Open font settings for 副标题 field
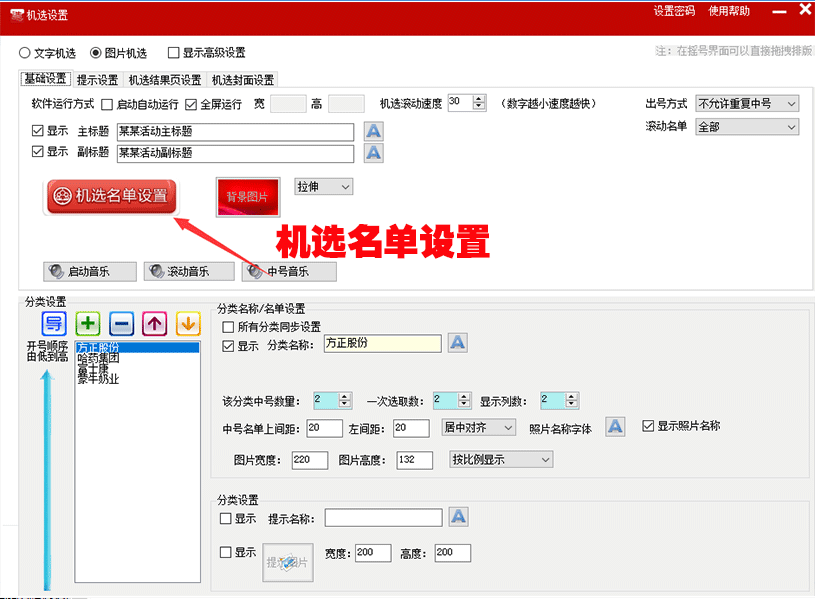 point(373,153)
